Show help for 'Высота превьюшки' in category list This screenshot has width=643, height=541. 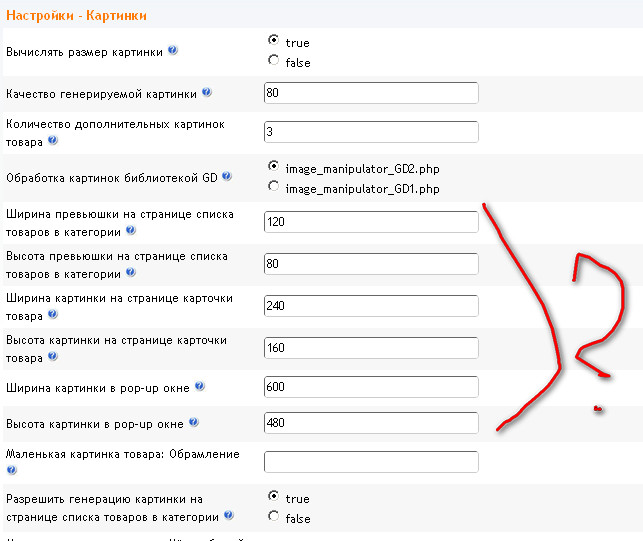[x=131, y=273]
